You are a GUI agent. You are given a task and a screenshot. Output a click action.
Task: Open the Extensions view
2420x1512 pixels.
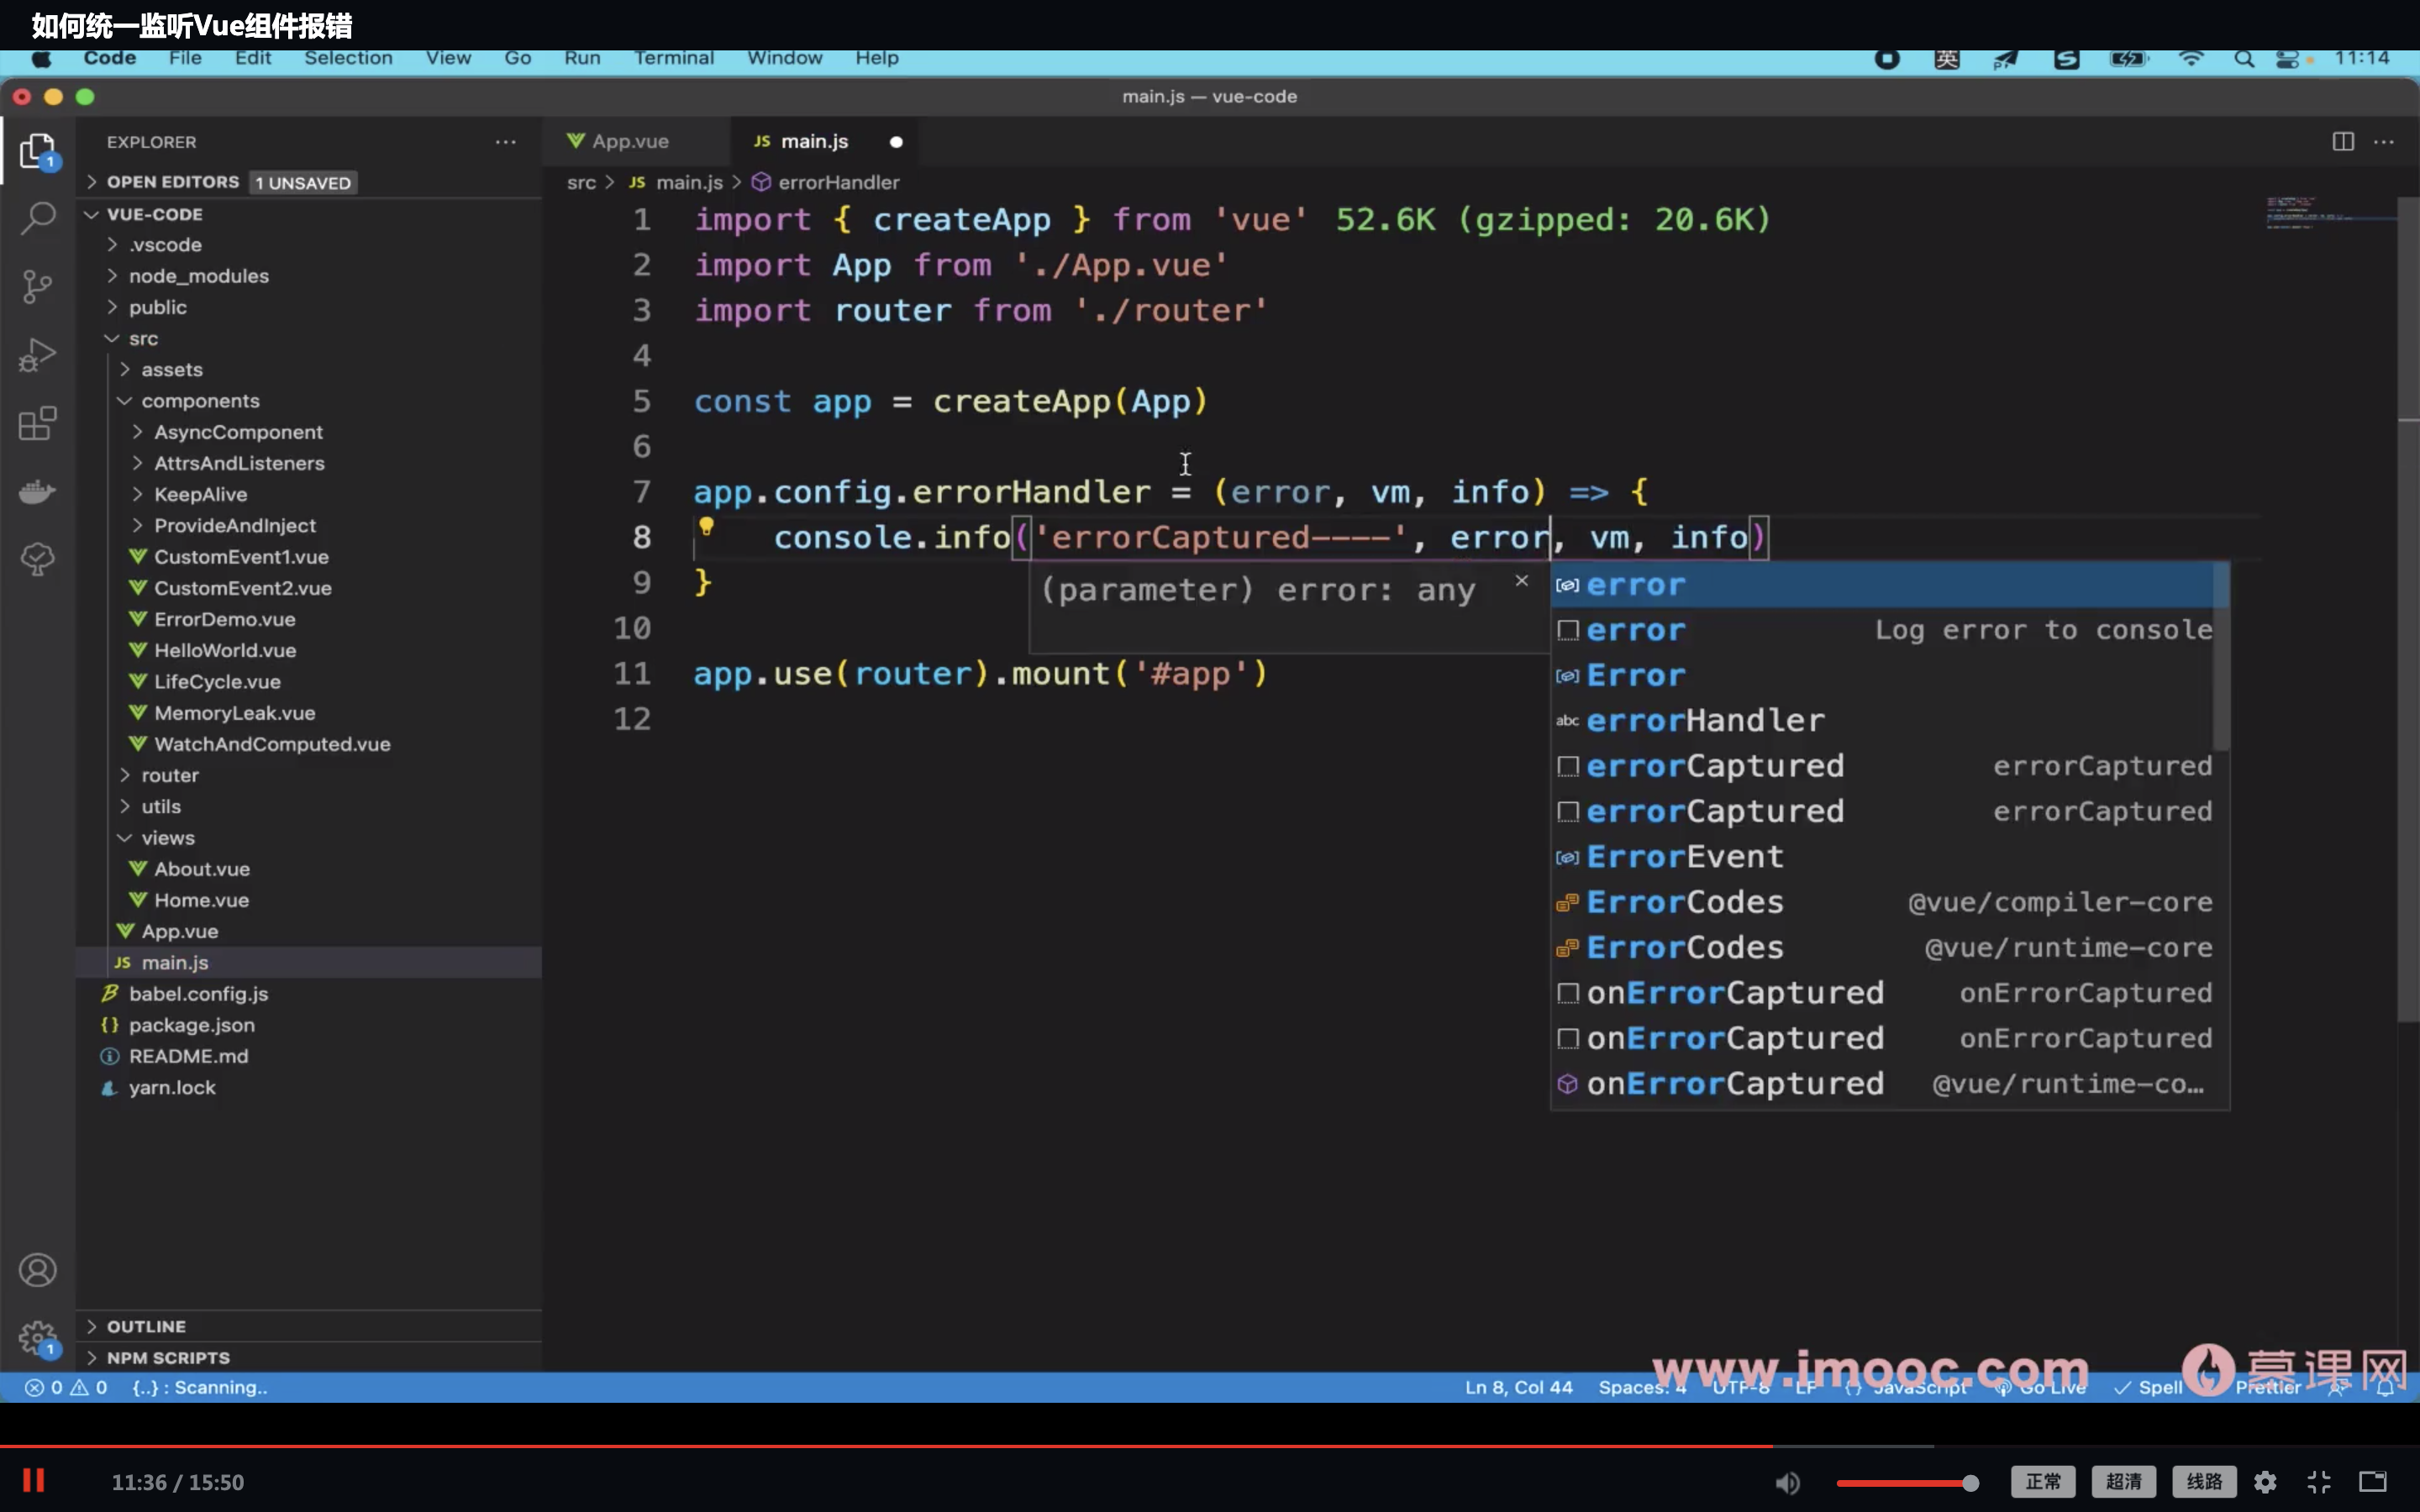(x=38, y=423)
